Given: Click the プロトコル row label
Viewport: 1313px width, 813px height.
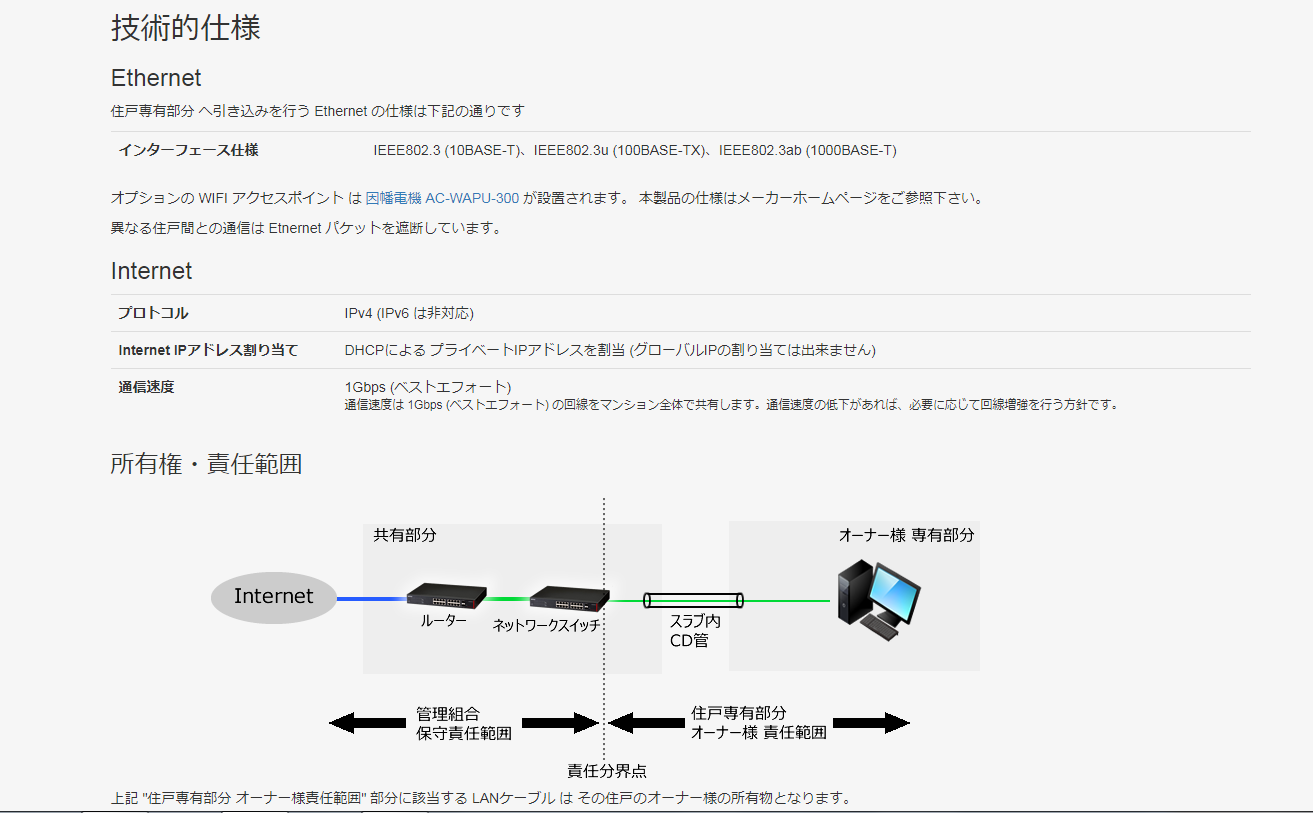Looking at the screenshot, I should [x=153, y=313].
